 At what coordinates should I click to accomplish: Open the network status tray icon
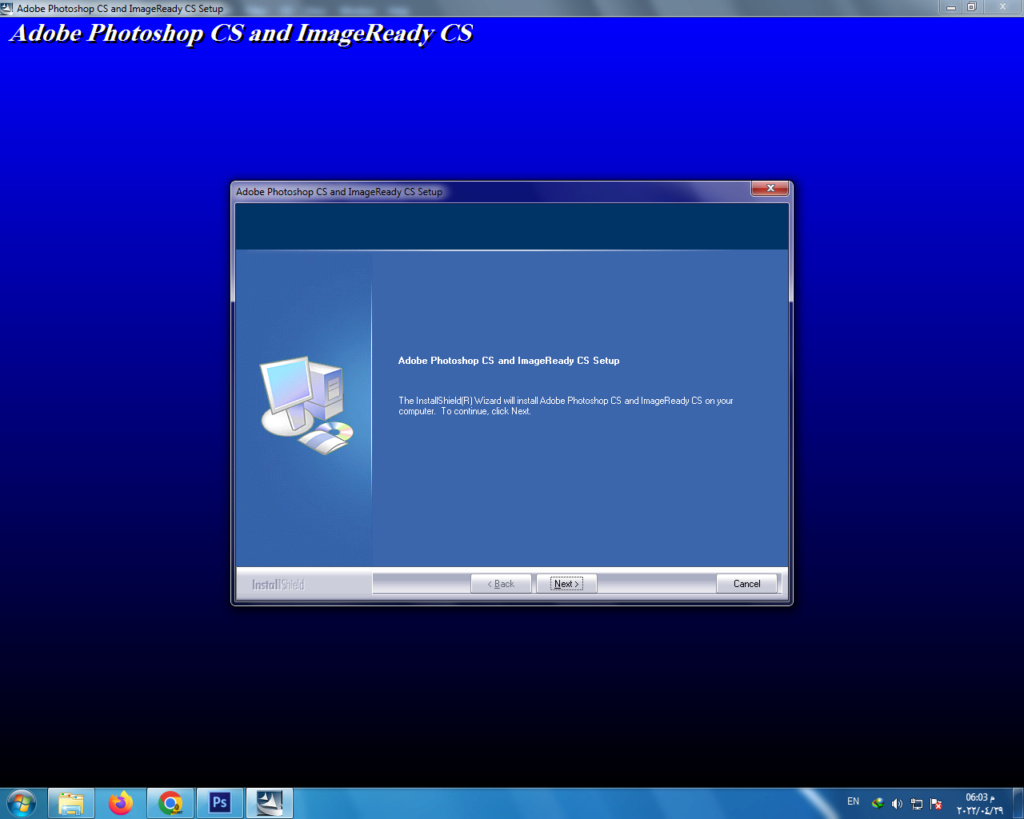pyautogui.click(x=916, y=804)
